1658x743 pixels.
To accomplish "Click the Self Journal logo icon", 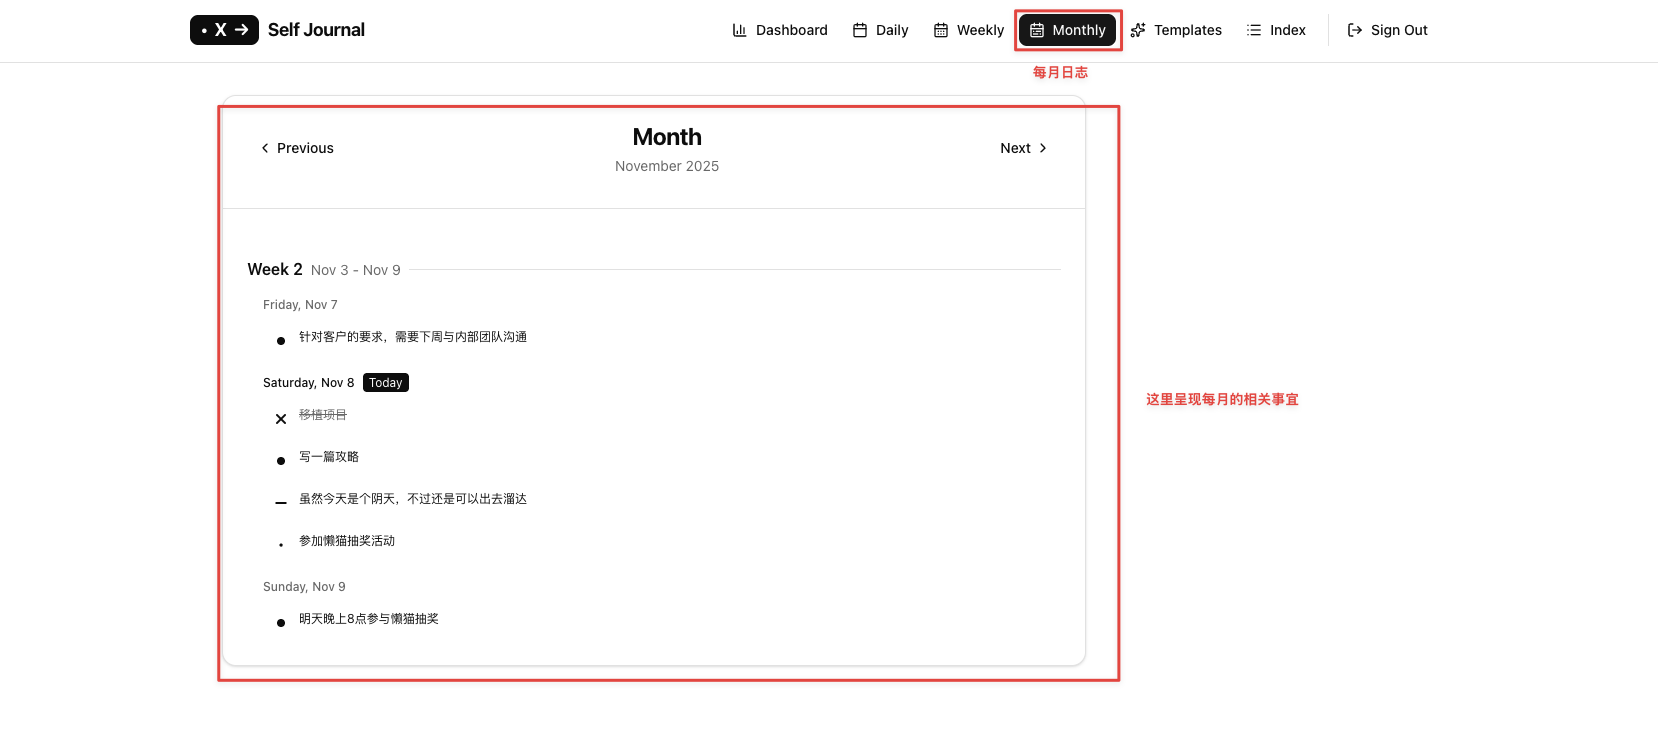I will point(224,30).
